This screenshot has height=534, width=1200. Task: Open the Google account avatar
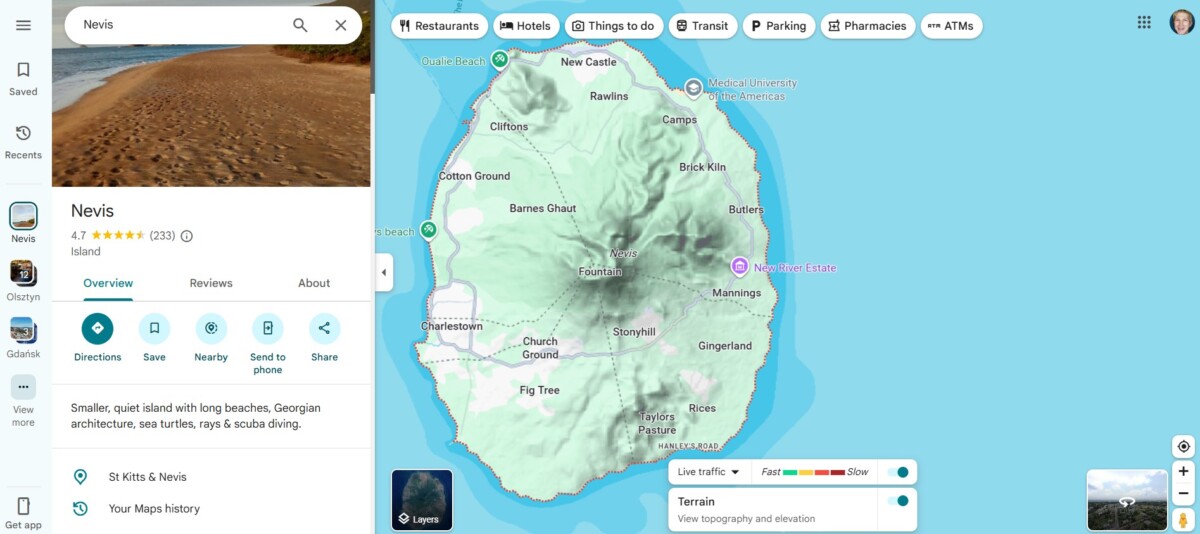click(x=1182, y=23)
